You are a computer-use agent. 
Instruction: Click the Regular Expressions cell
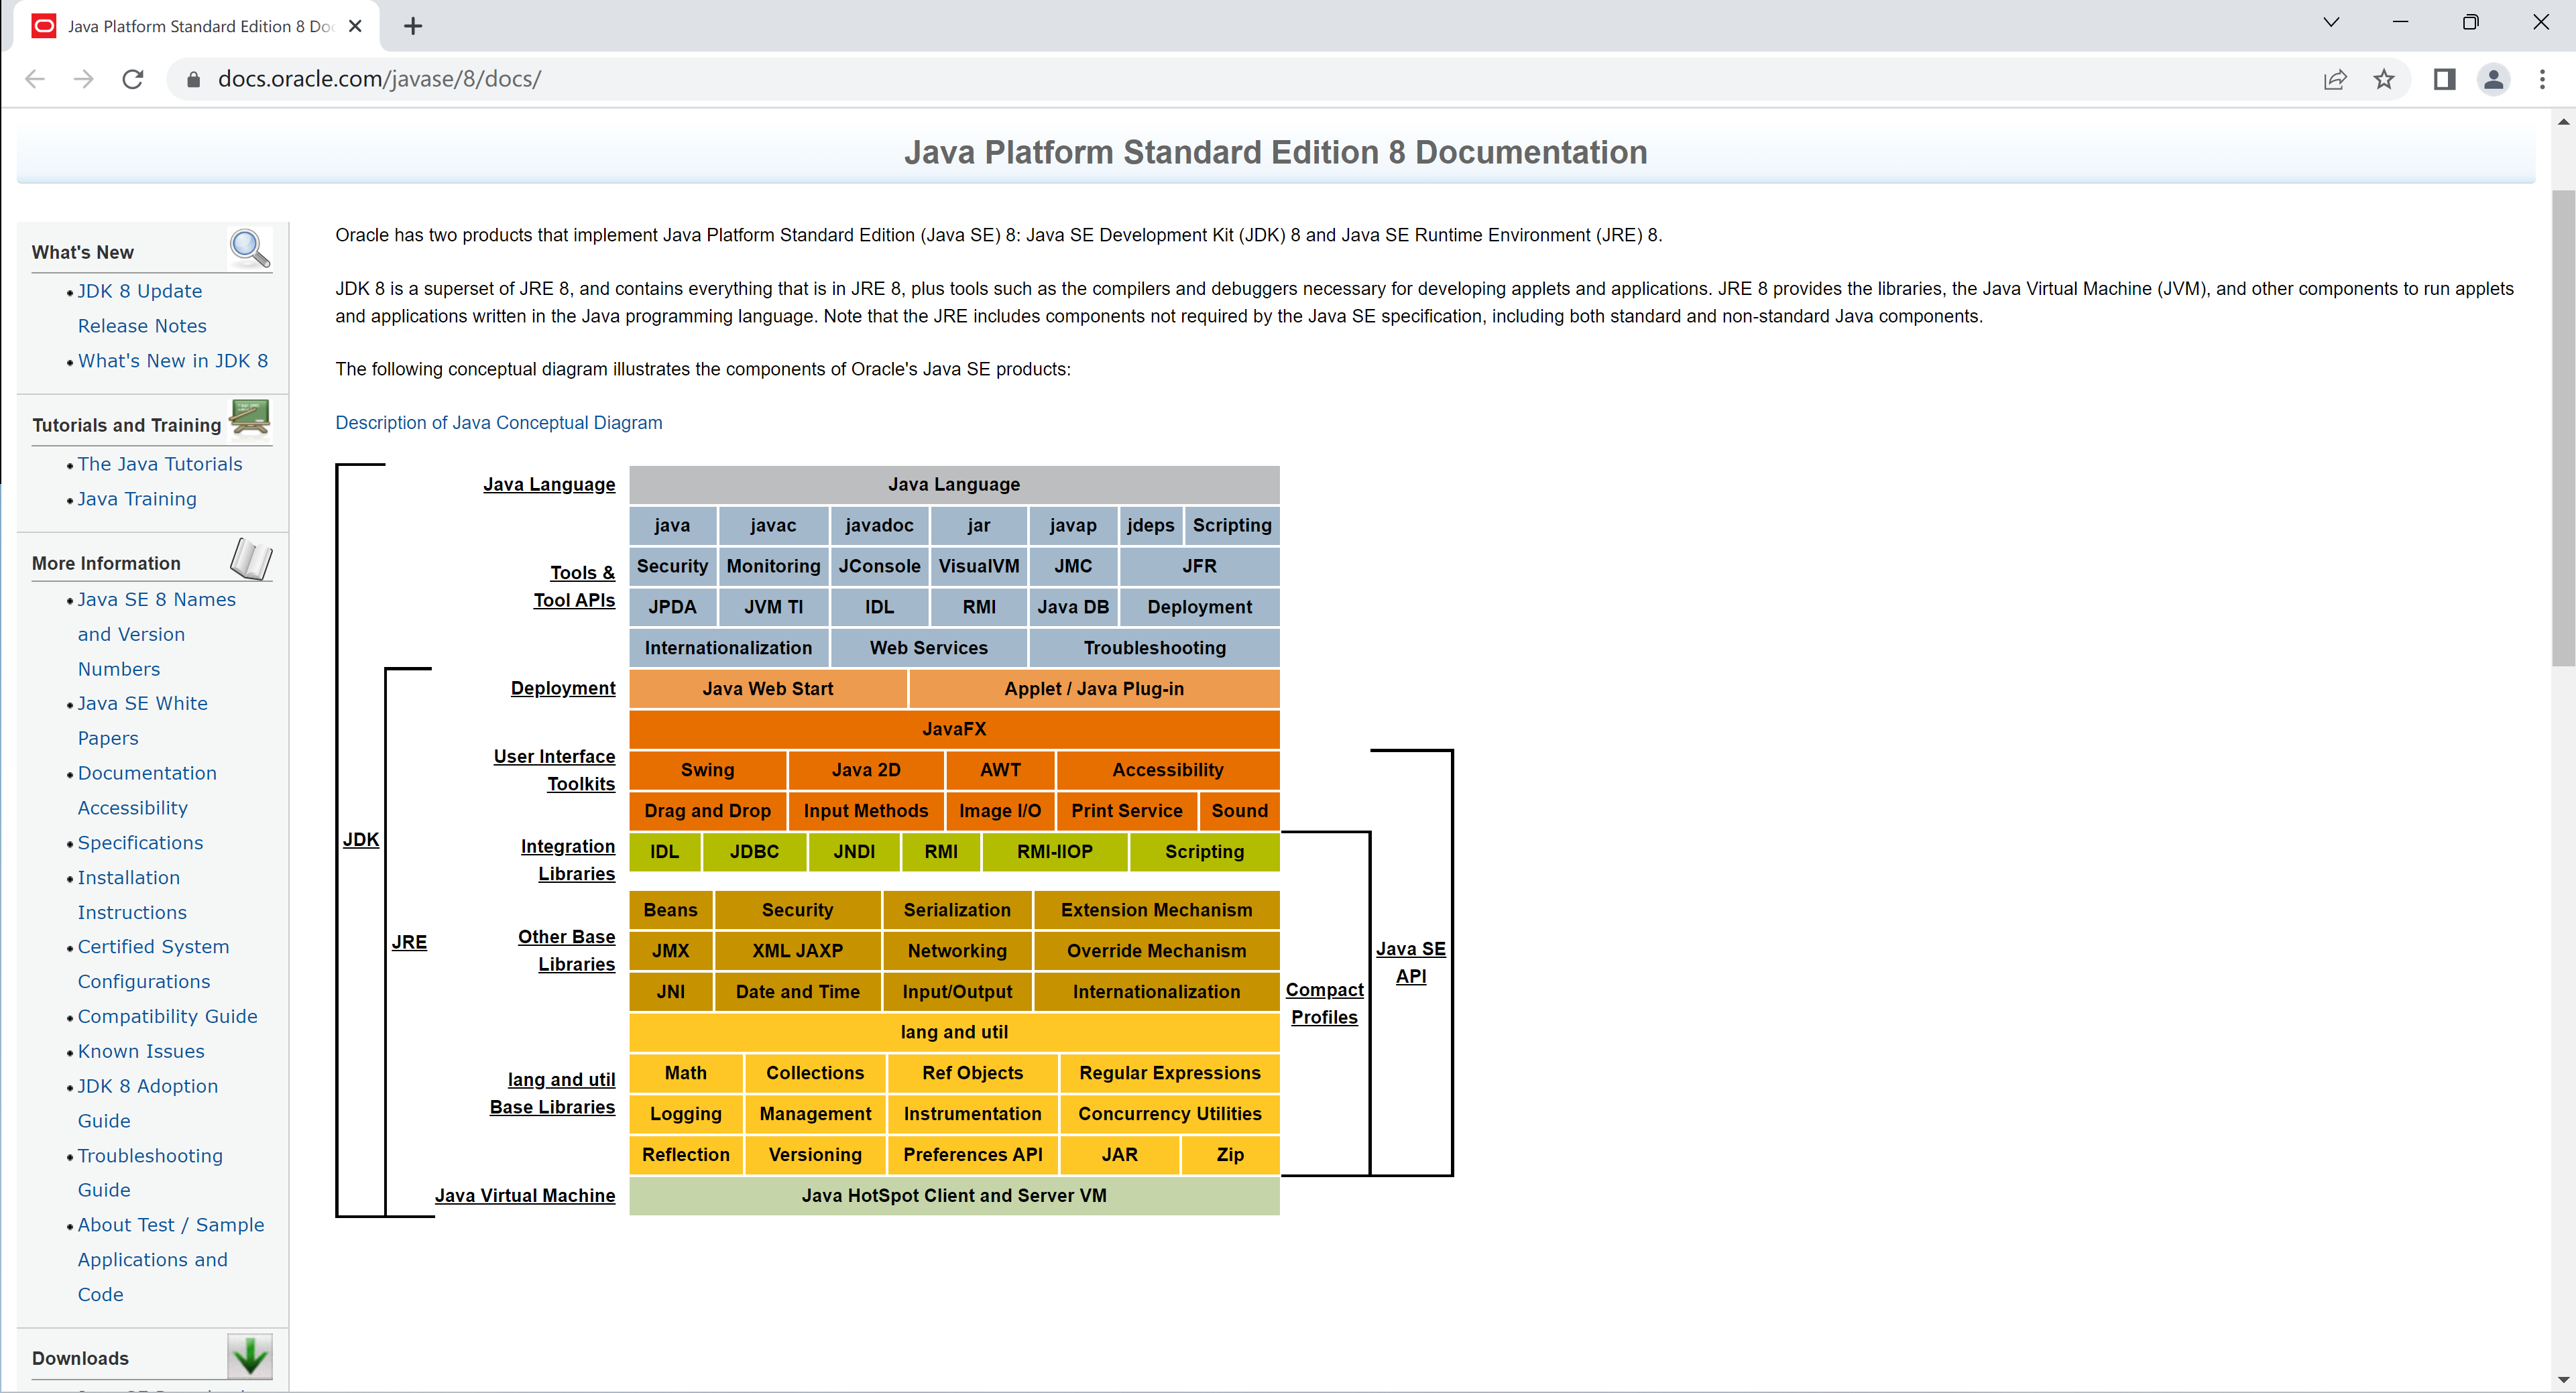(1170, 1074)
